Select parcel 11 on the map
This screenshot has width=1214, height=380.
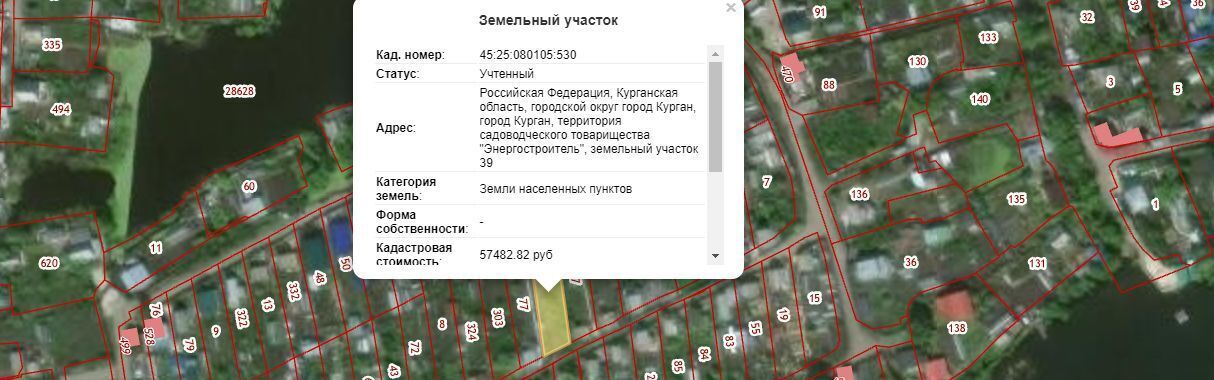[155, 247]
